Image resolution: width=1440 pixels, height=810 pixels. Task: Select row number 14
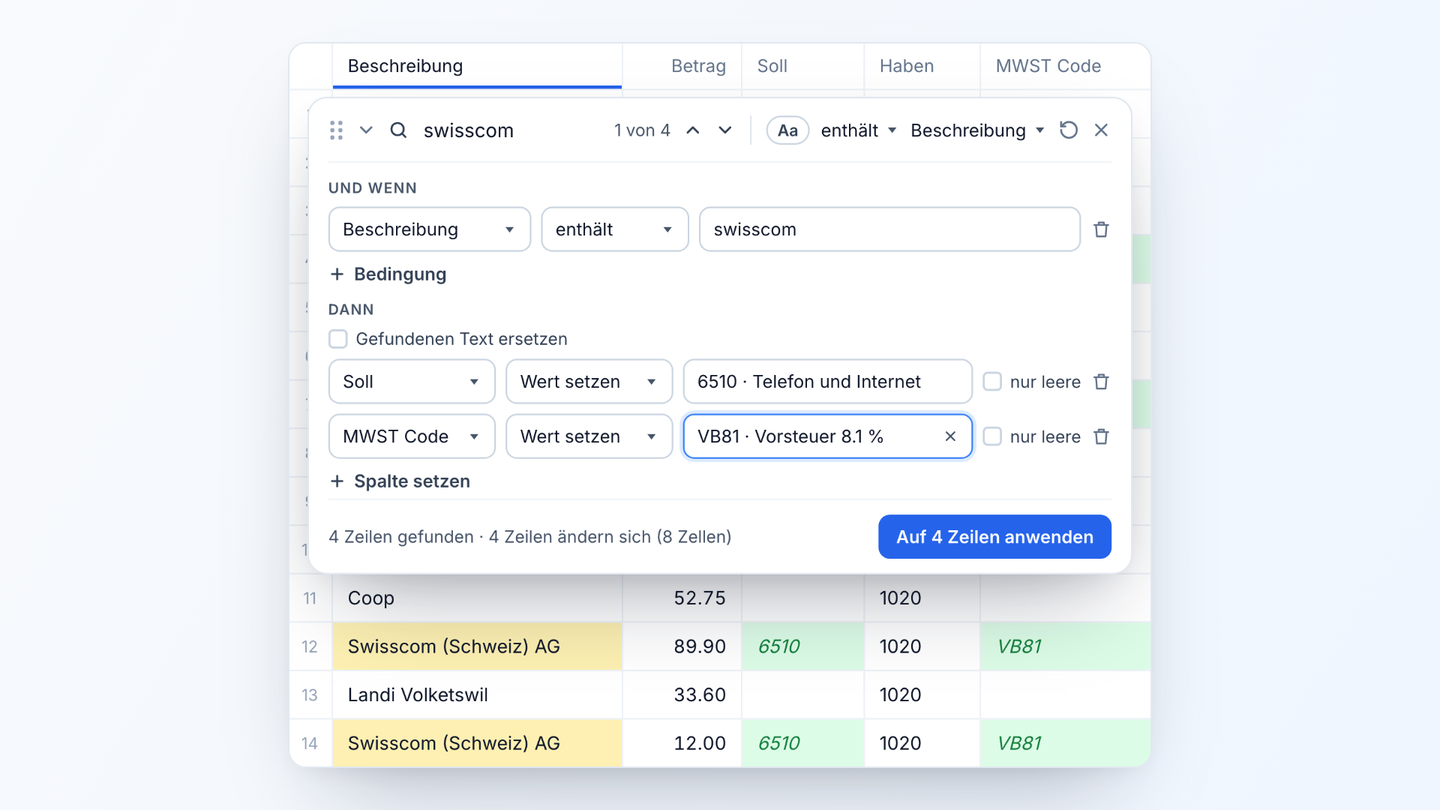[310, 743]
